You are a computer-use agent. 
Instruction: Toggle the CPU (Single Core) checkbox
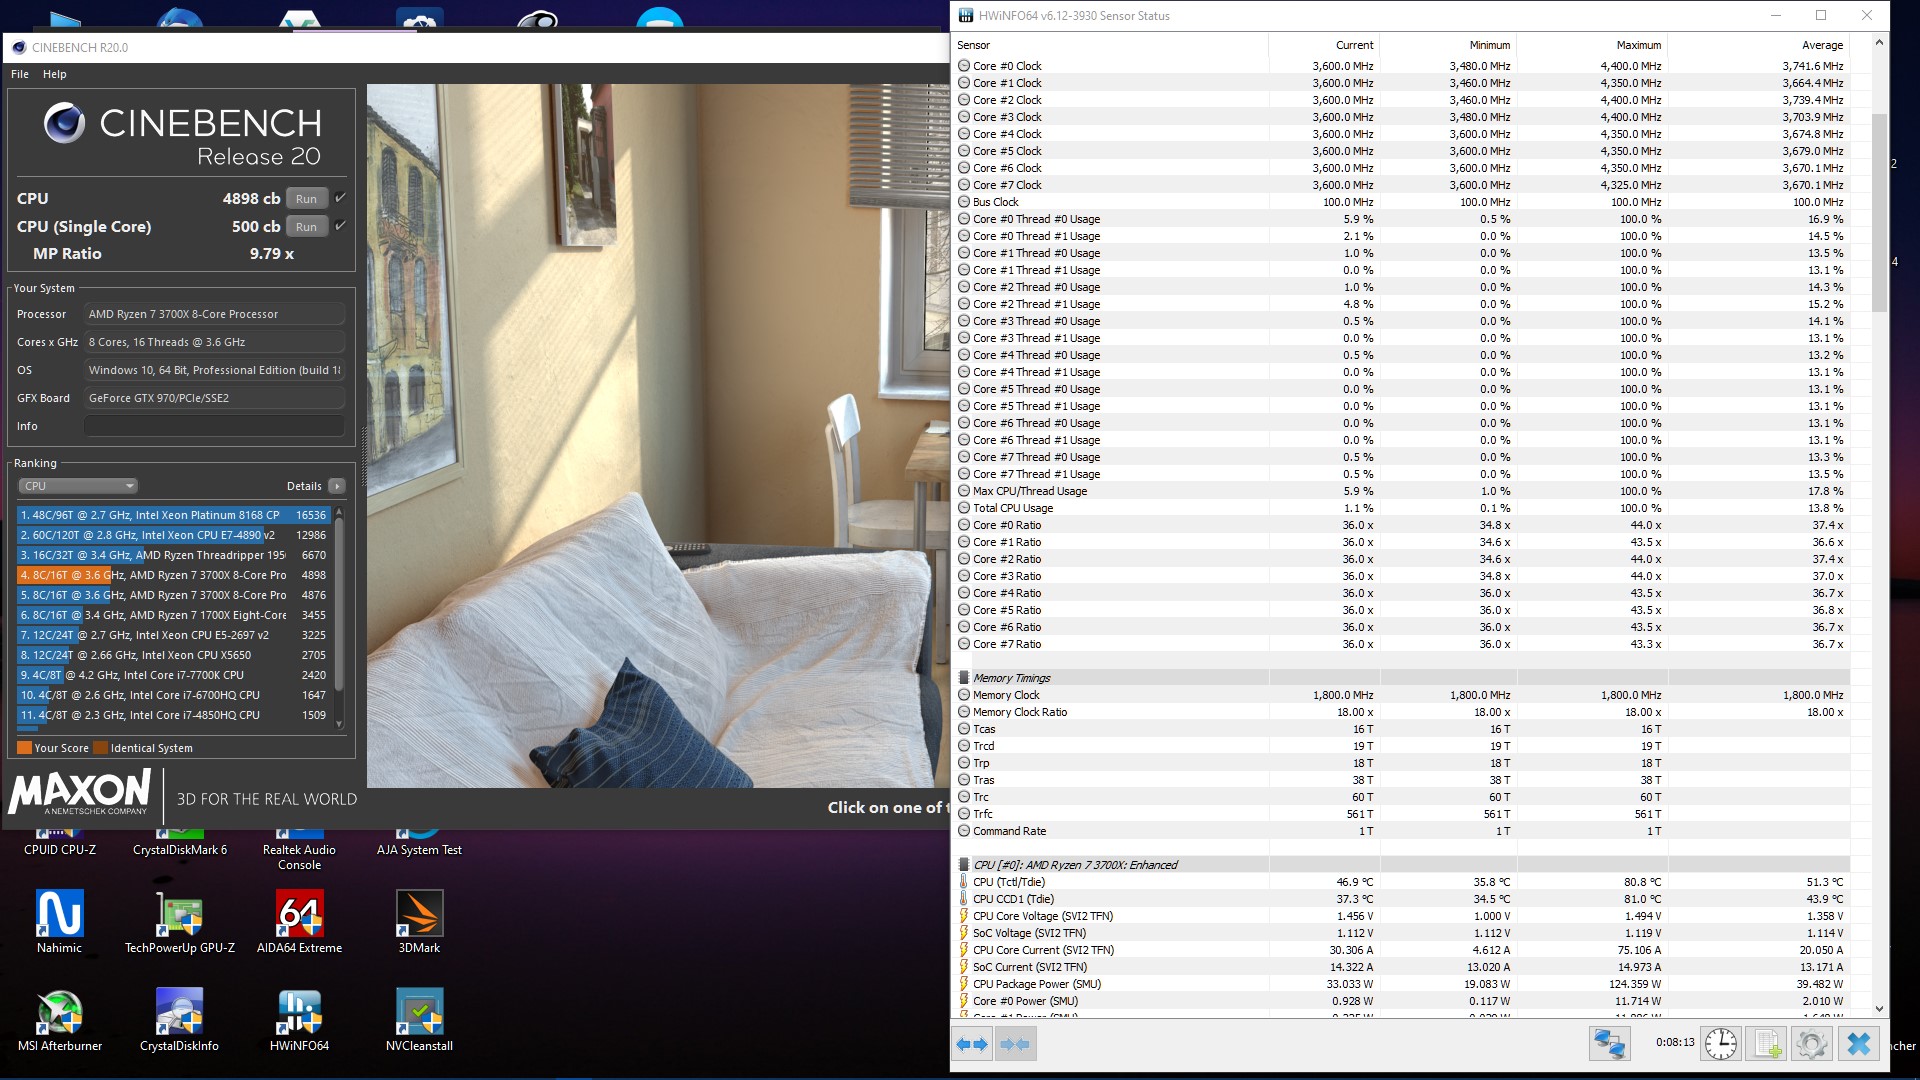coord(340,226)
